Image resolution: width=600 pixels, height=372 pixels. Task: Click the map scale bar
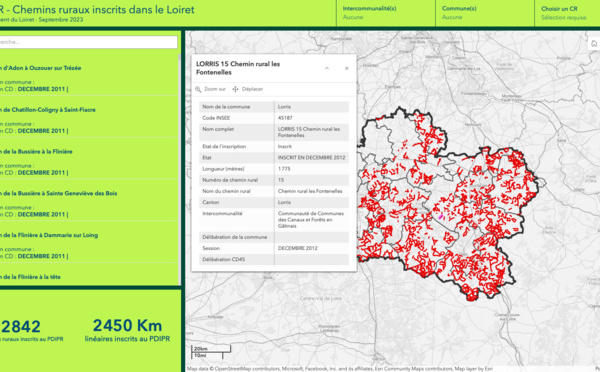211,352
